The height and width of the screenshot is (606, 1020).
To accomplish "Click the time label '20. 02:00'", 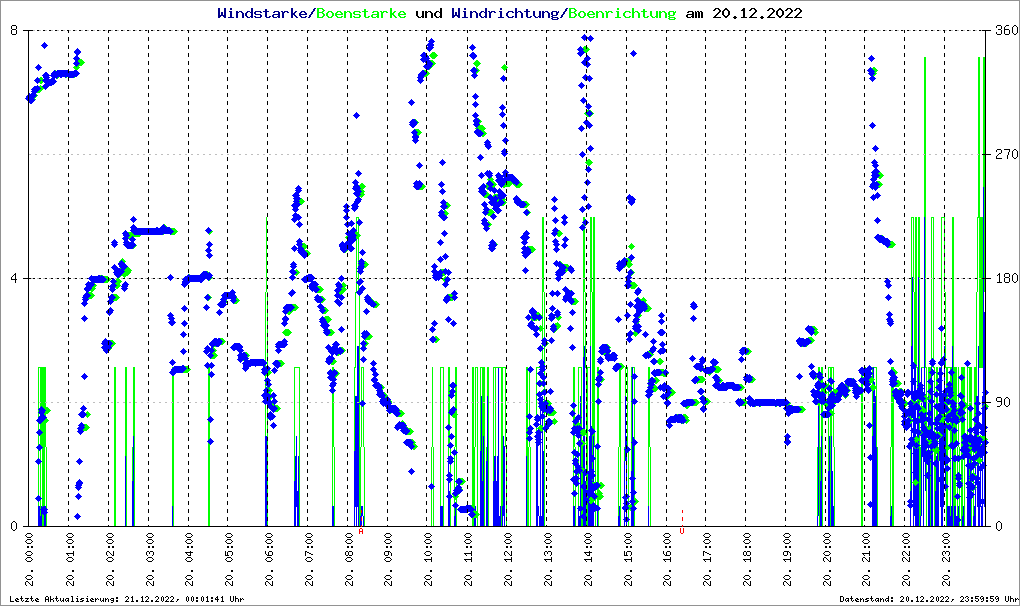I will click(x=109, y=560).
